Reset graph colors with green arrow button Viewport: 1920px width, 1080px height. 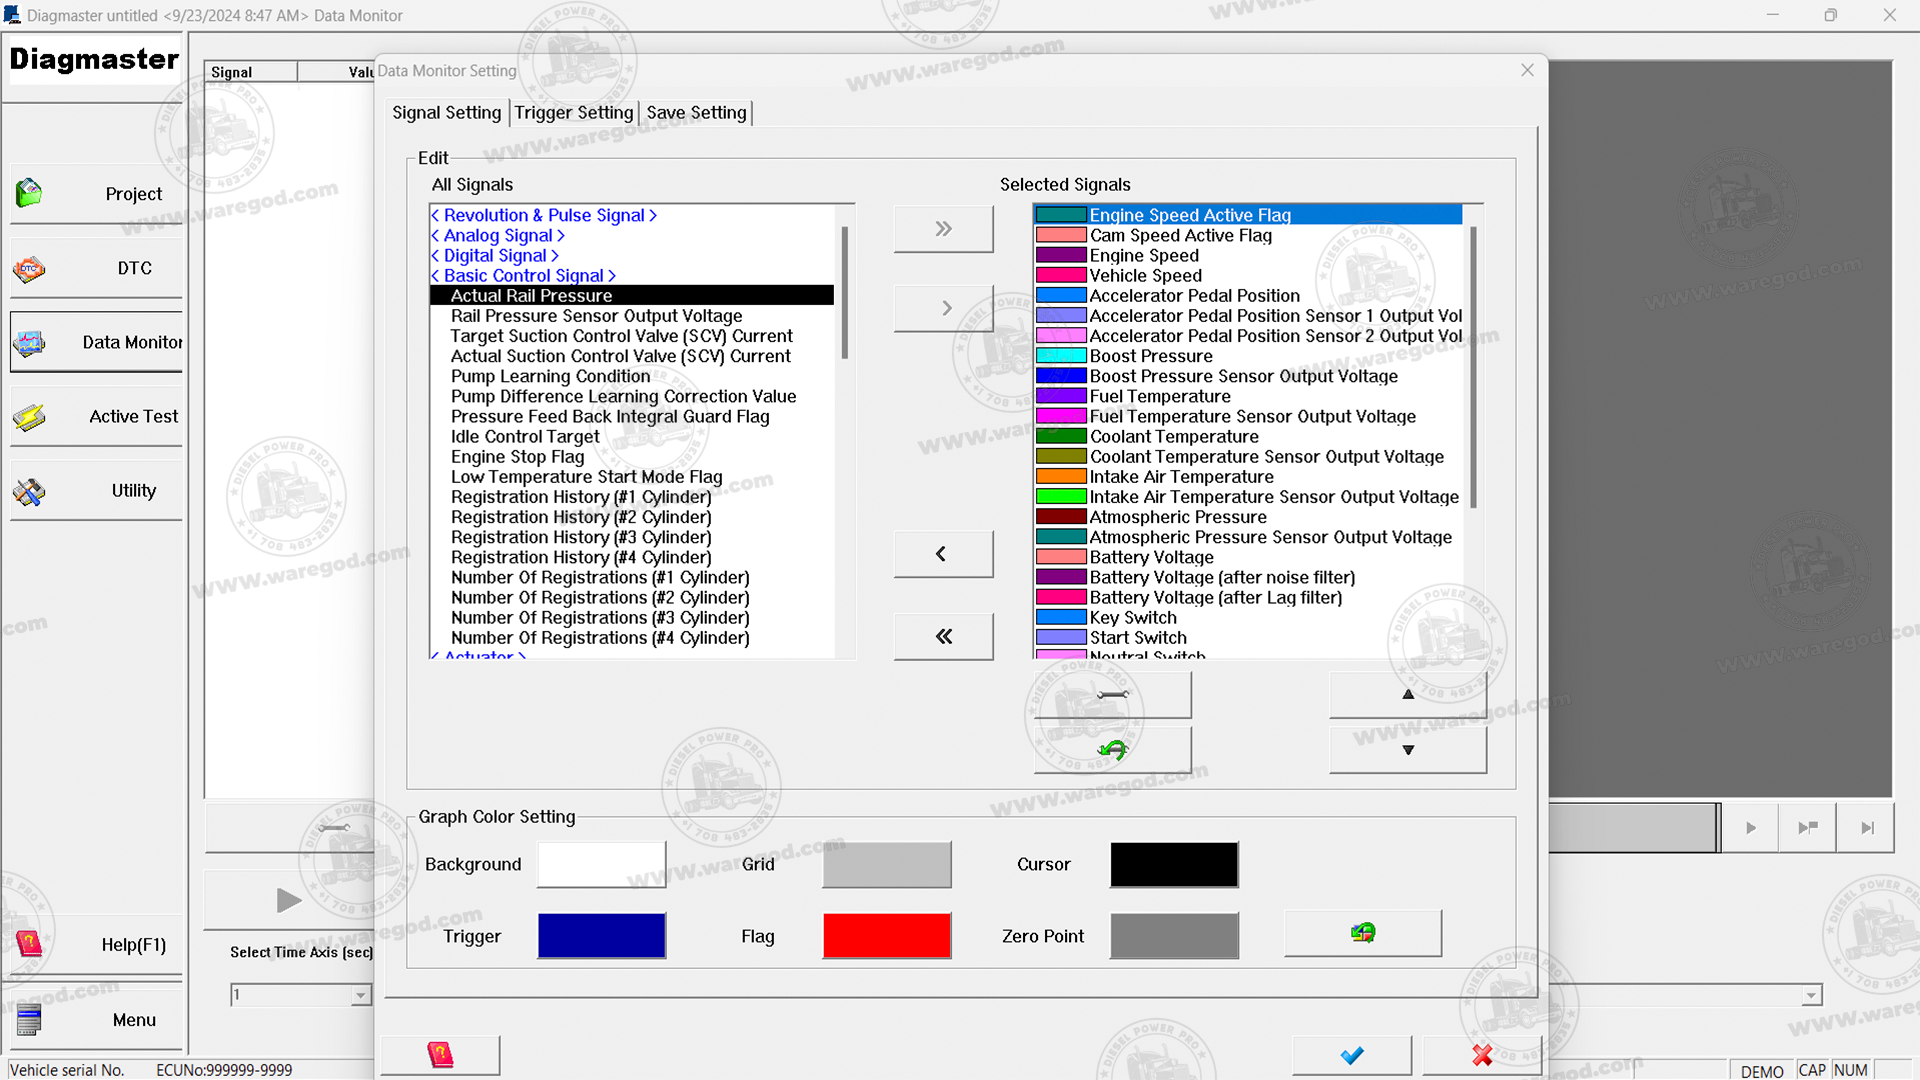pos(1362,933)
